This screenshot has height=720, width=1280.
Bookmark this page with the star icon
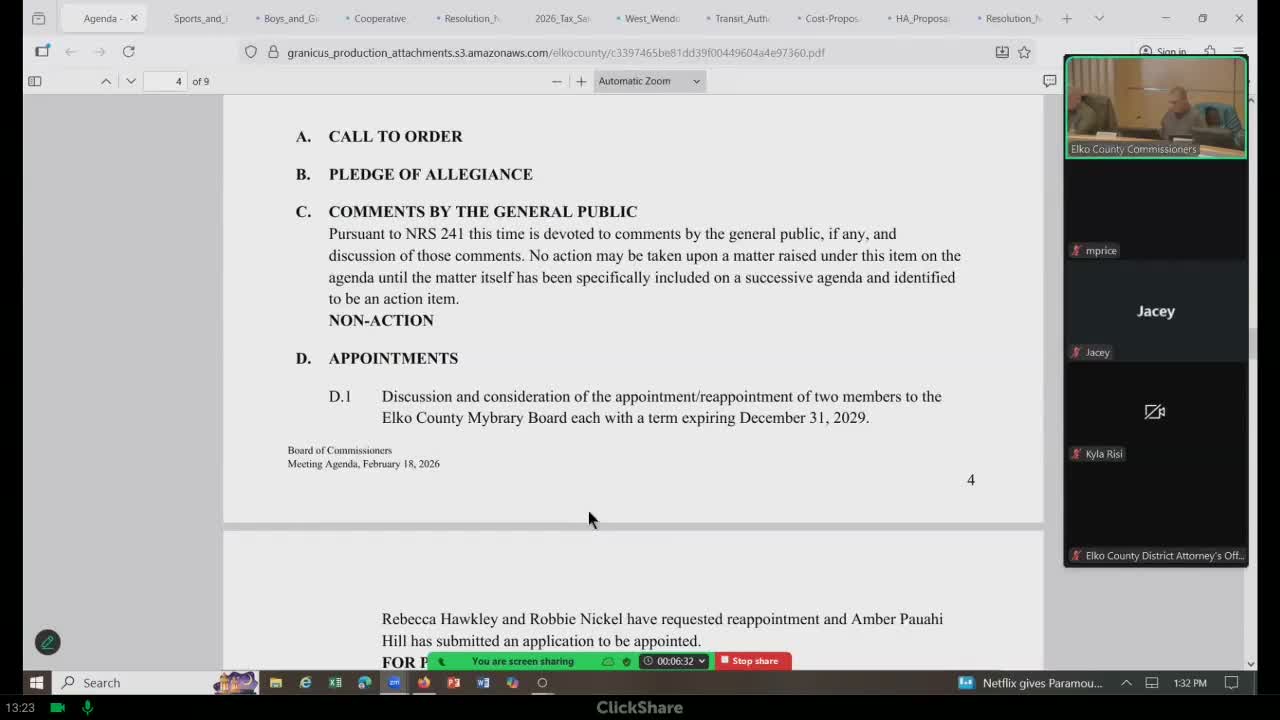pos(1024,52)
